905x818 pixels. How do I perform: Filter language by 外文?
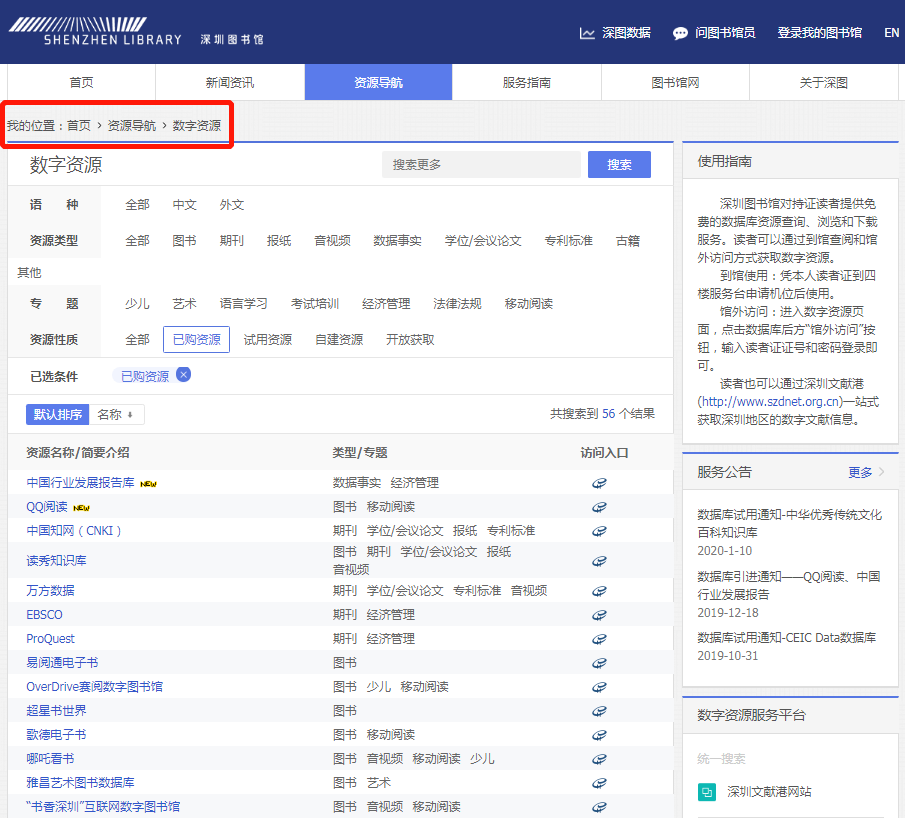[232, 205]
